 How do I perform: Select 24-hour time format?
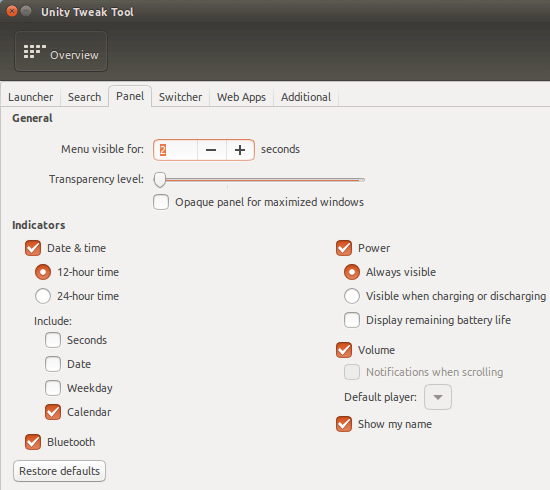pyautogui.click(x=43, y=296)
